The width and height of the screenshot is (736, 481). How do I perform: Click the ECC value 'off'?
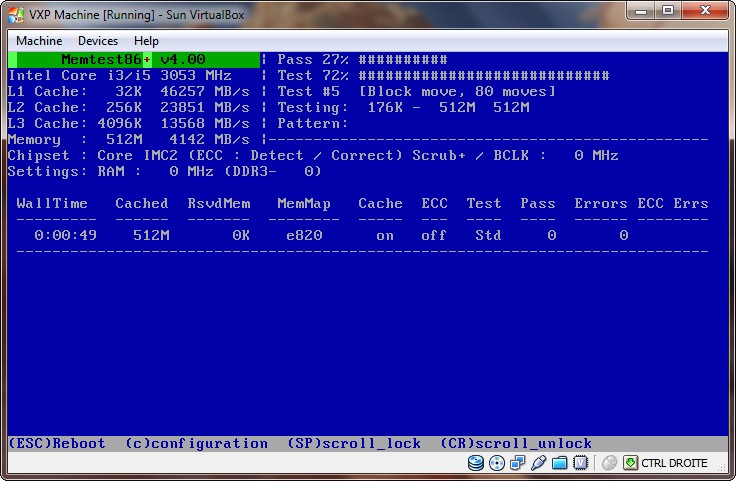pos(433,235)
